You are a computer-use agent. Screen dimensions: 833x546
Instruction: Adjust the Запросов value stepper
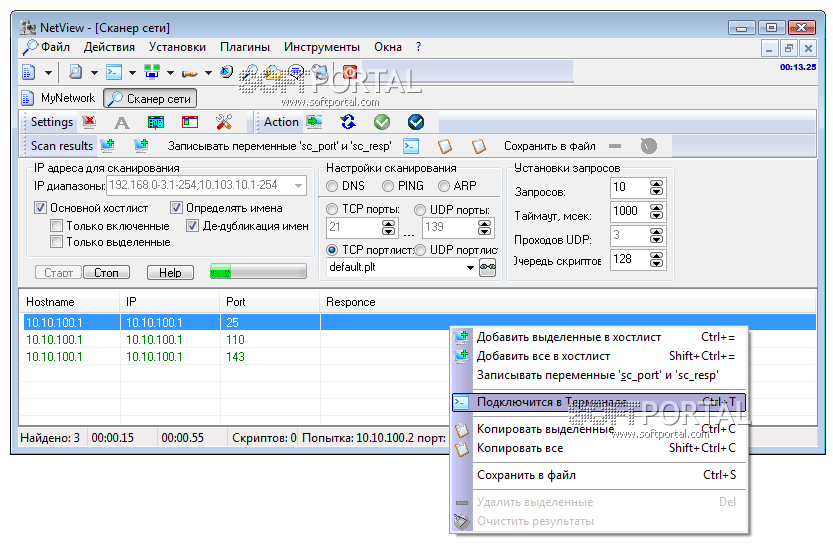click(657, 187)
